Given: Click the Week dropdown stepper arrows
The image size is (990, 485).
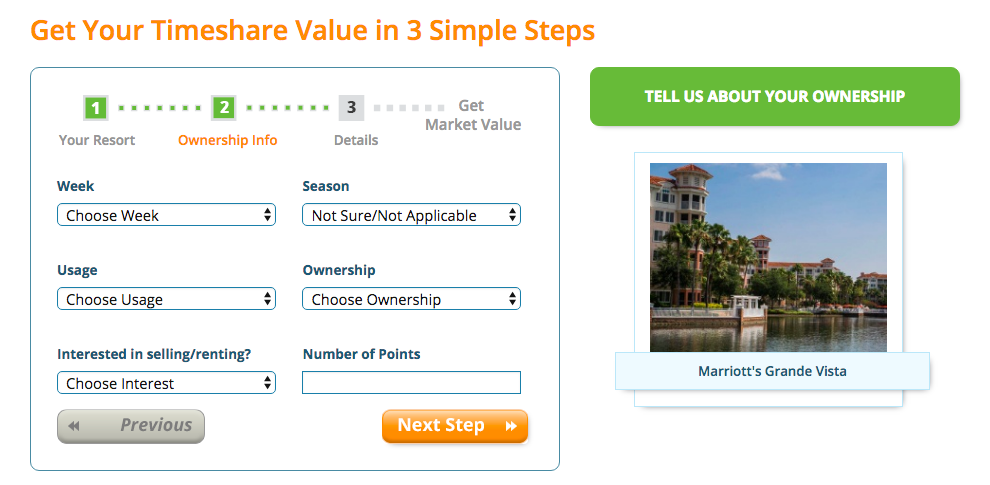Looking at the screenshot, I should (268, 215).
